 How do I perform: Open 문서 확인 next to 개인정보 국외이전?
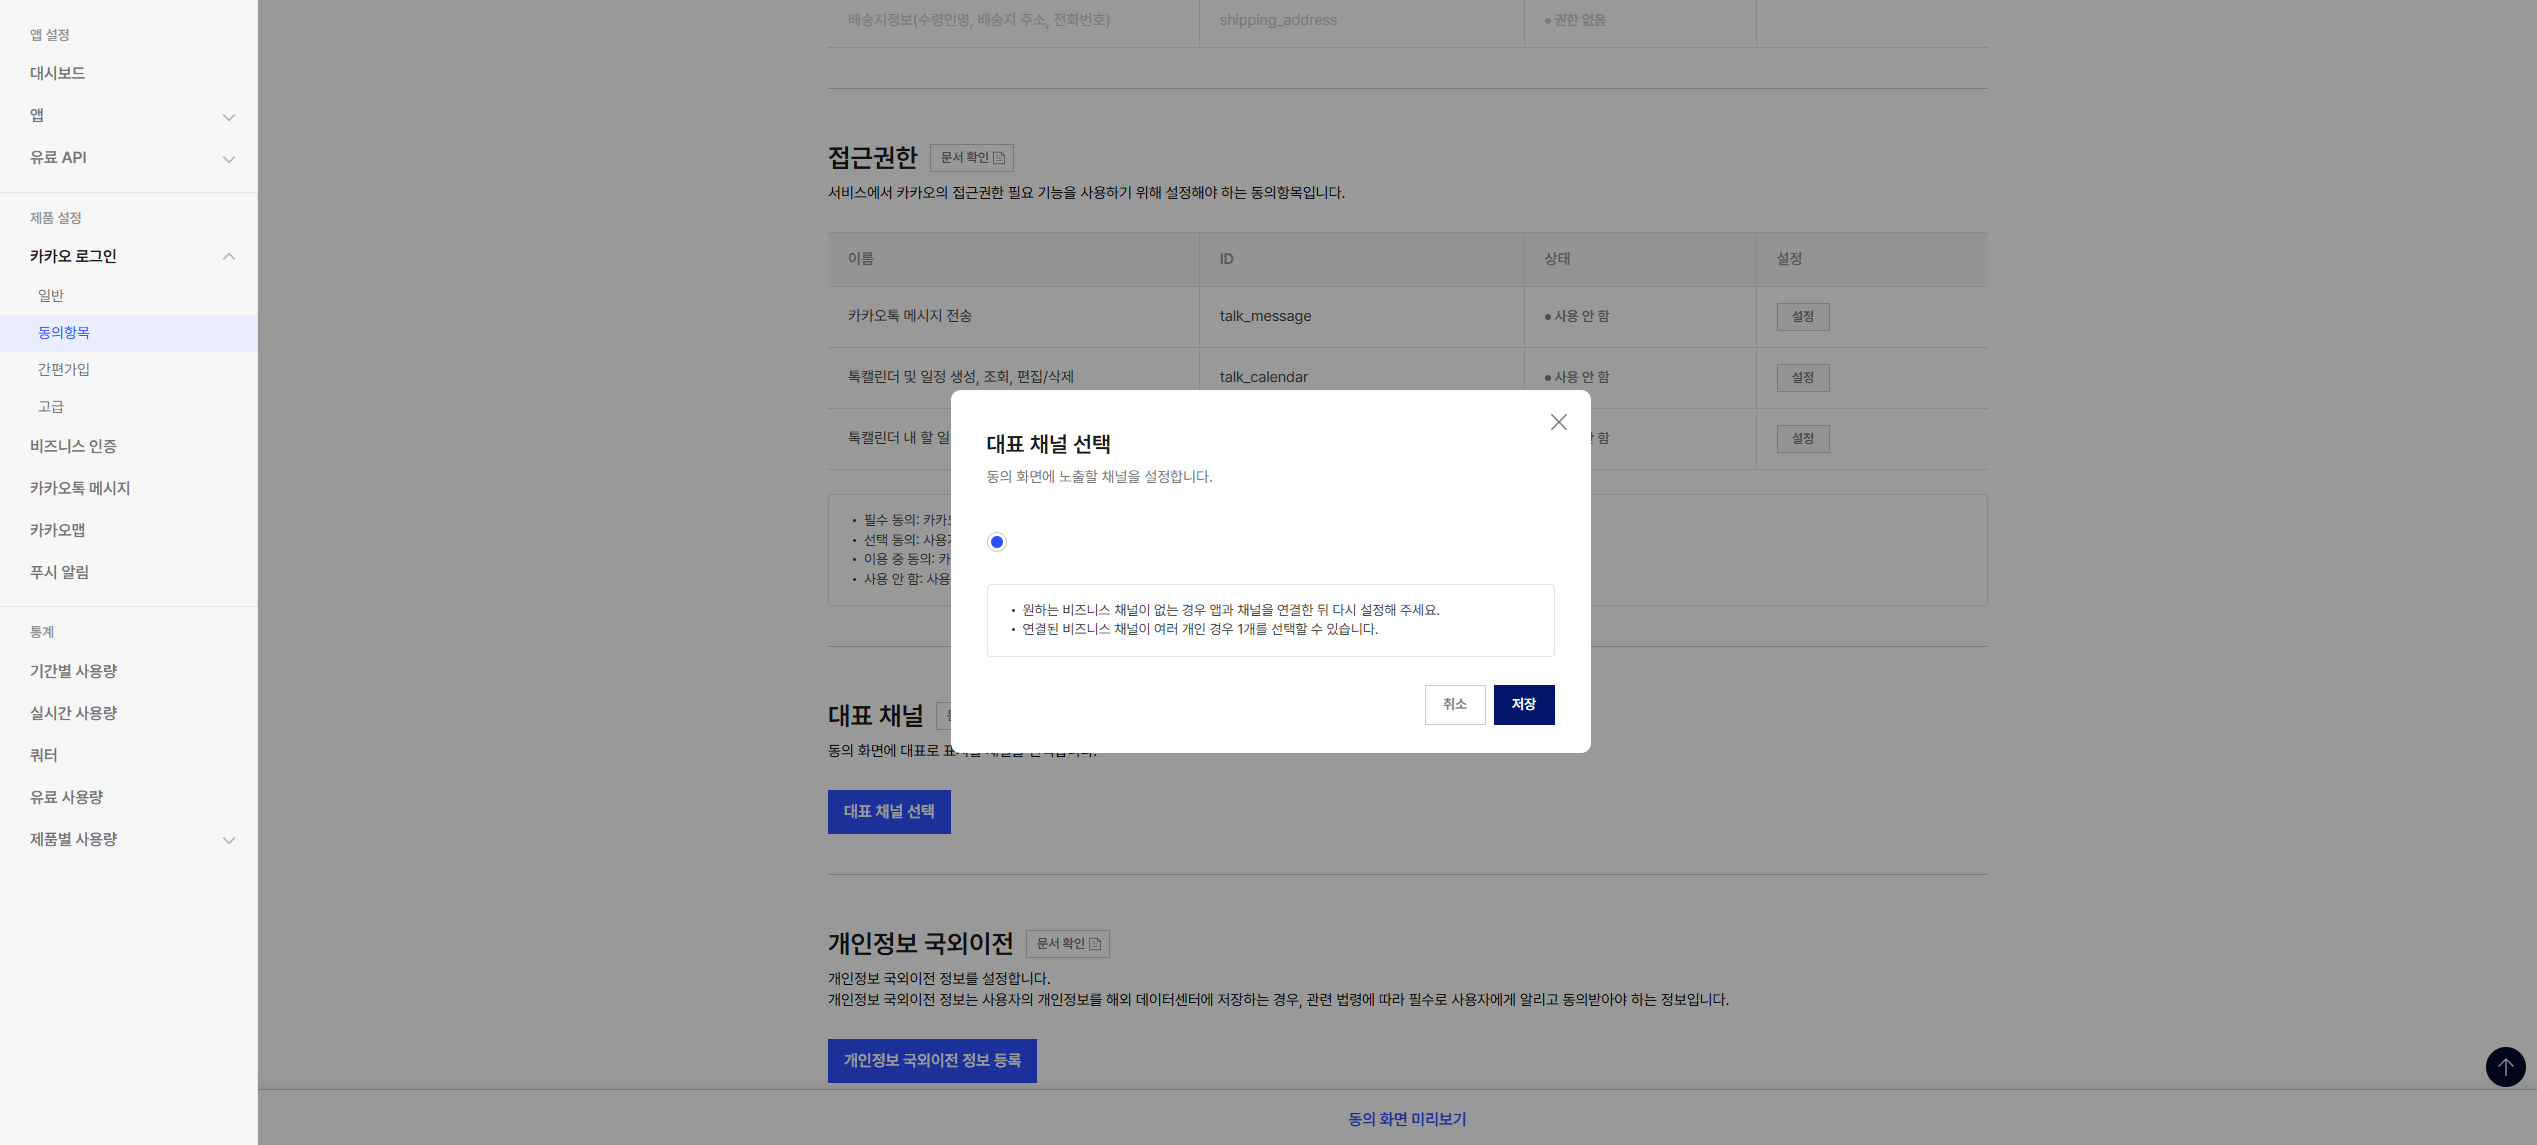point(1068,944)
